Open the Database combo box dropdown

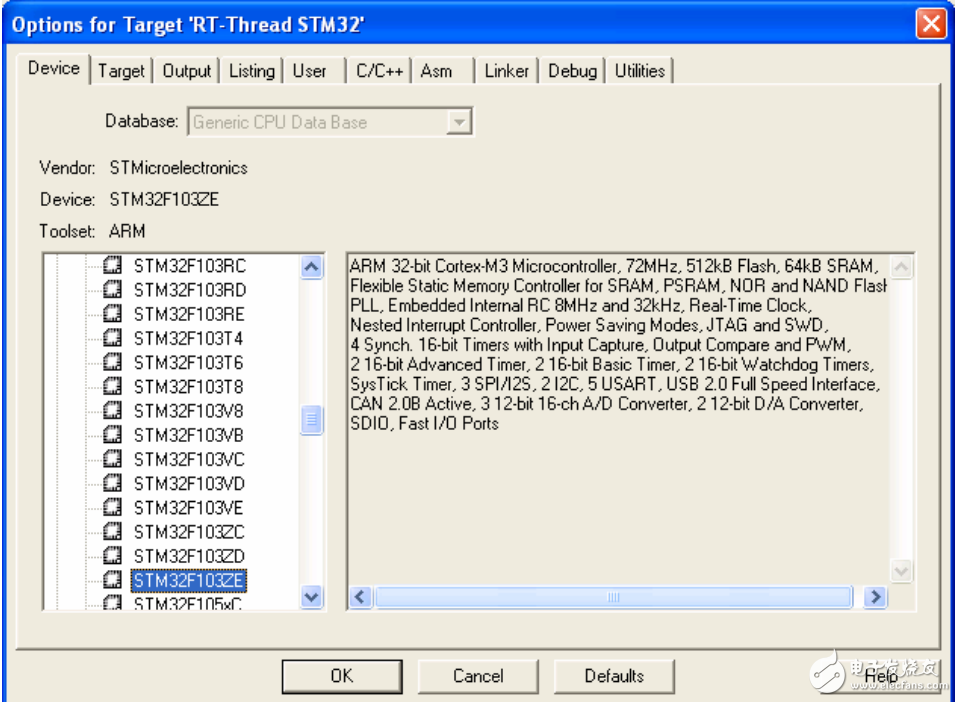[x=458, y=120]
